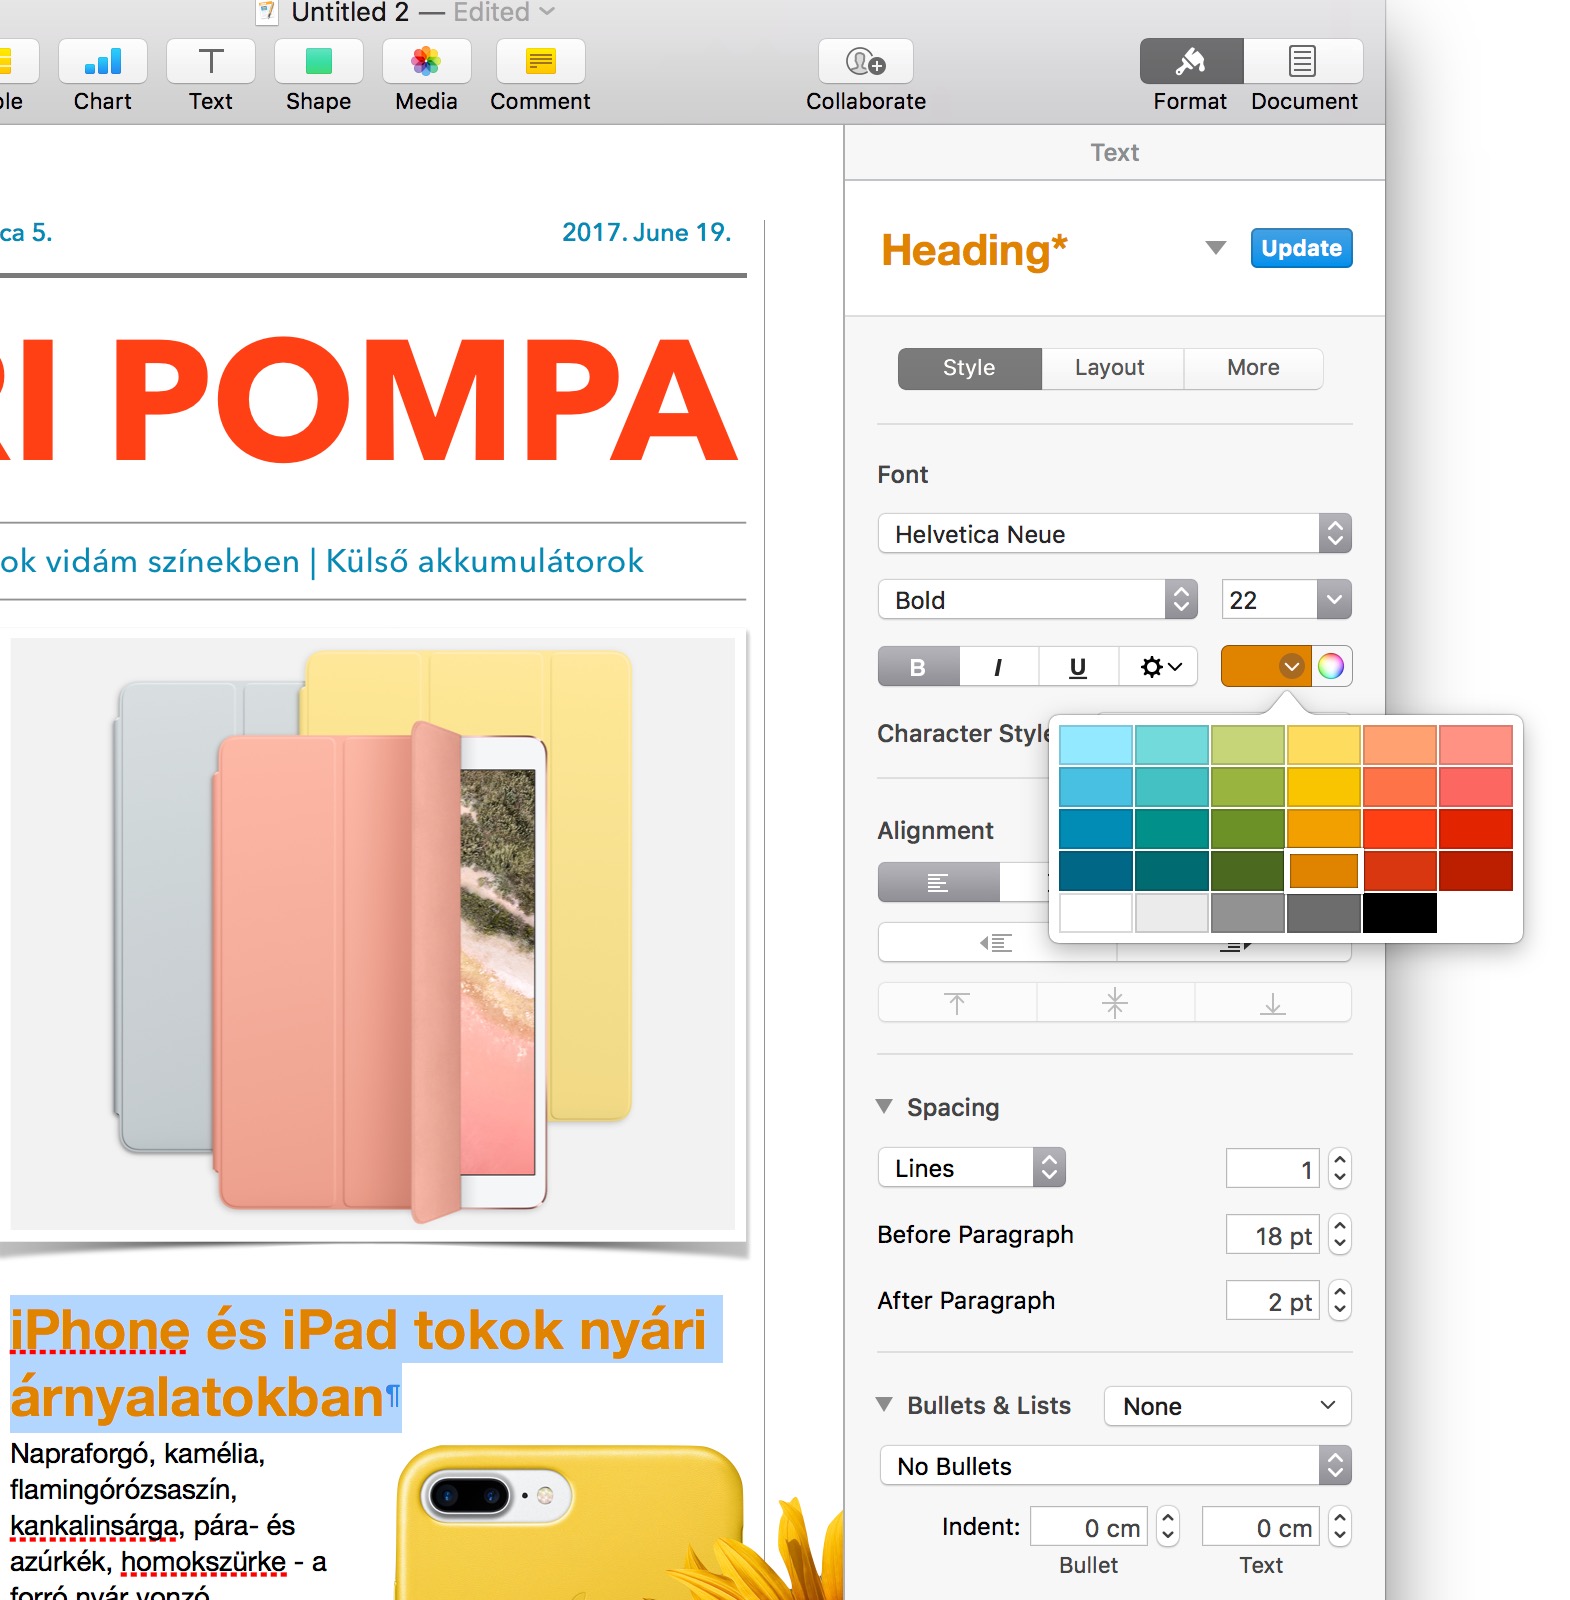
Task: Pick the darkest red swatch
Action: coord(1476,871)
